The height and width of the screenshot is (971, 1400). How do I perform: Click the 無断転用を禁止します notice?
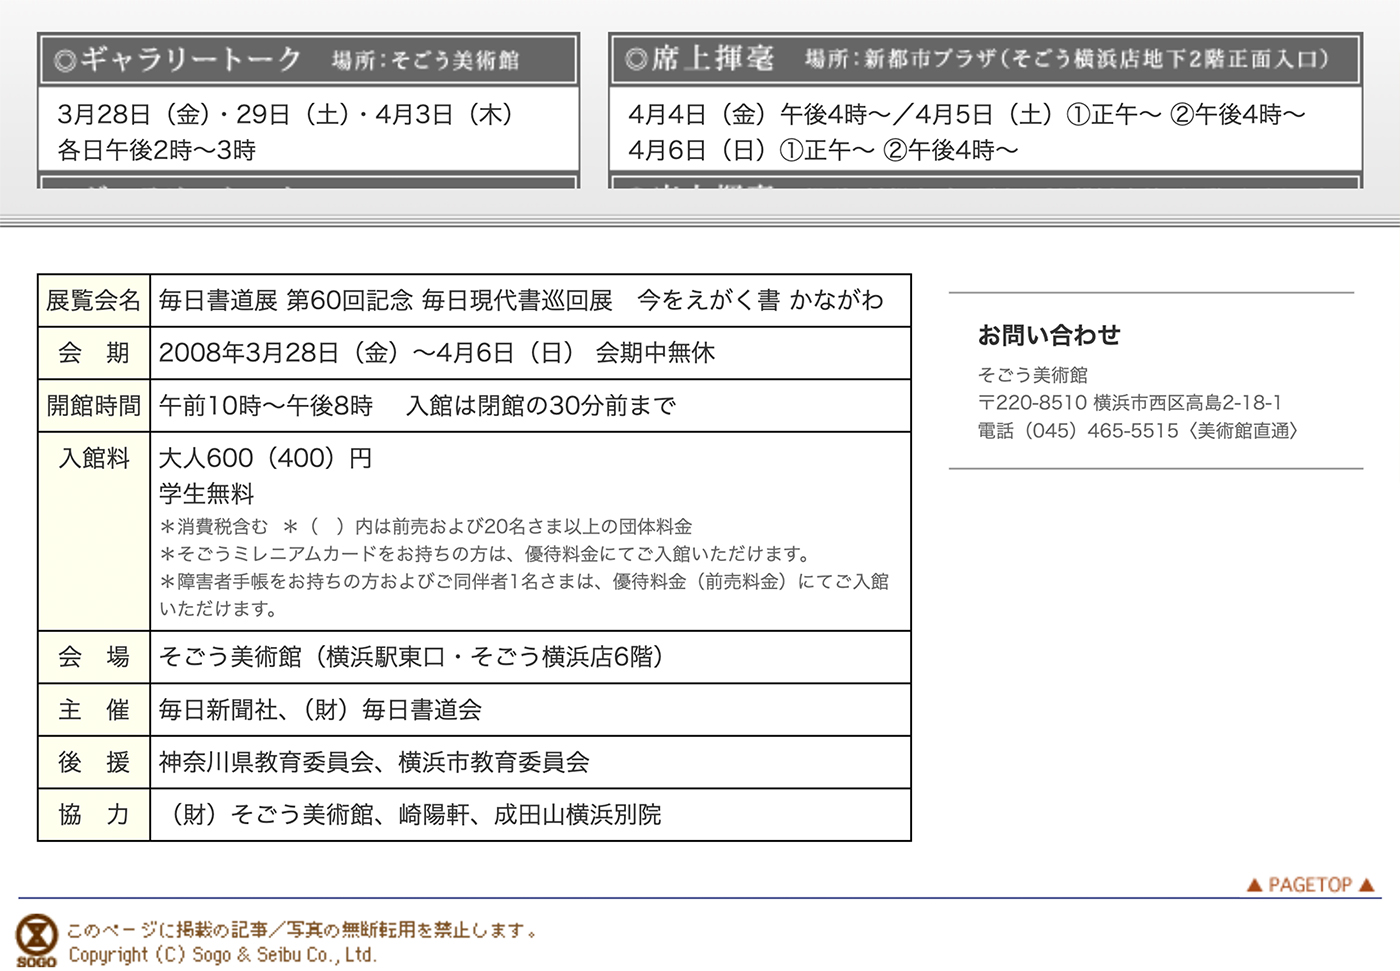pos(303,930)
